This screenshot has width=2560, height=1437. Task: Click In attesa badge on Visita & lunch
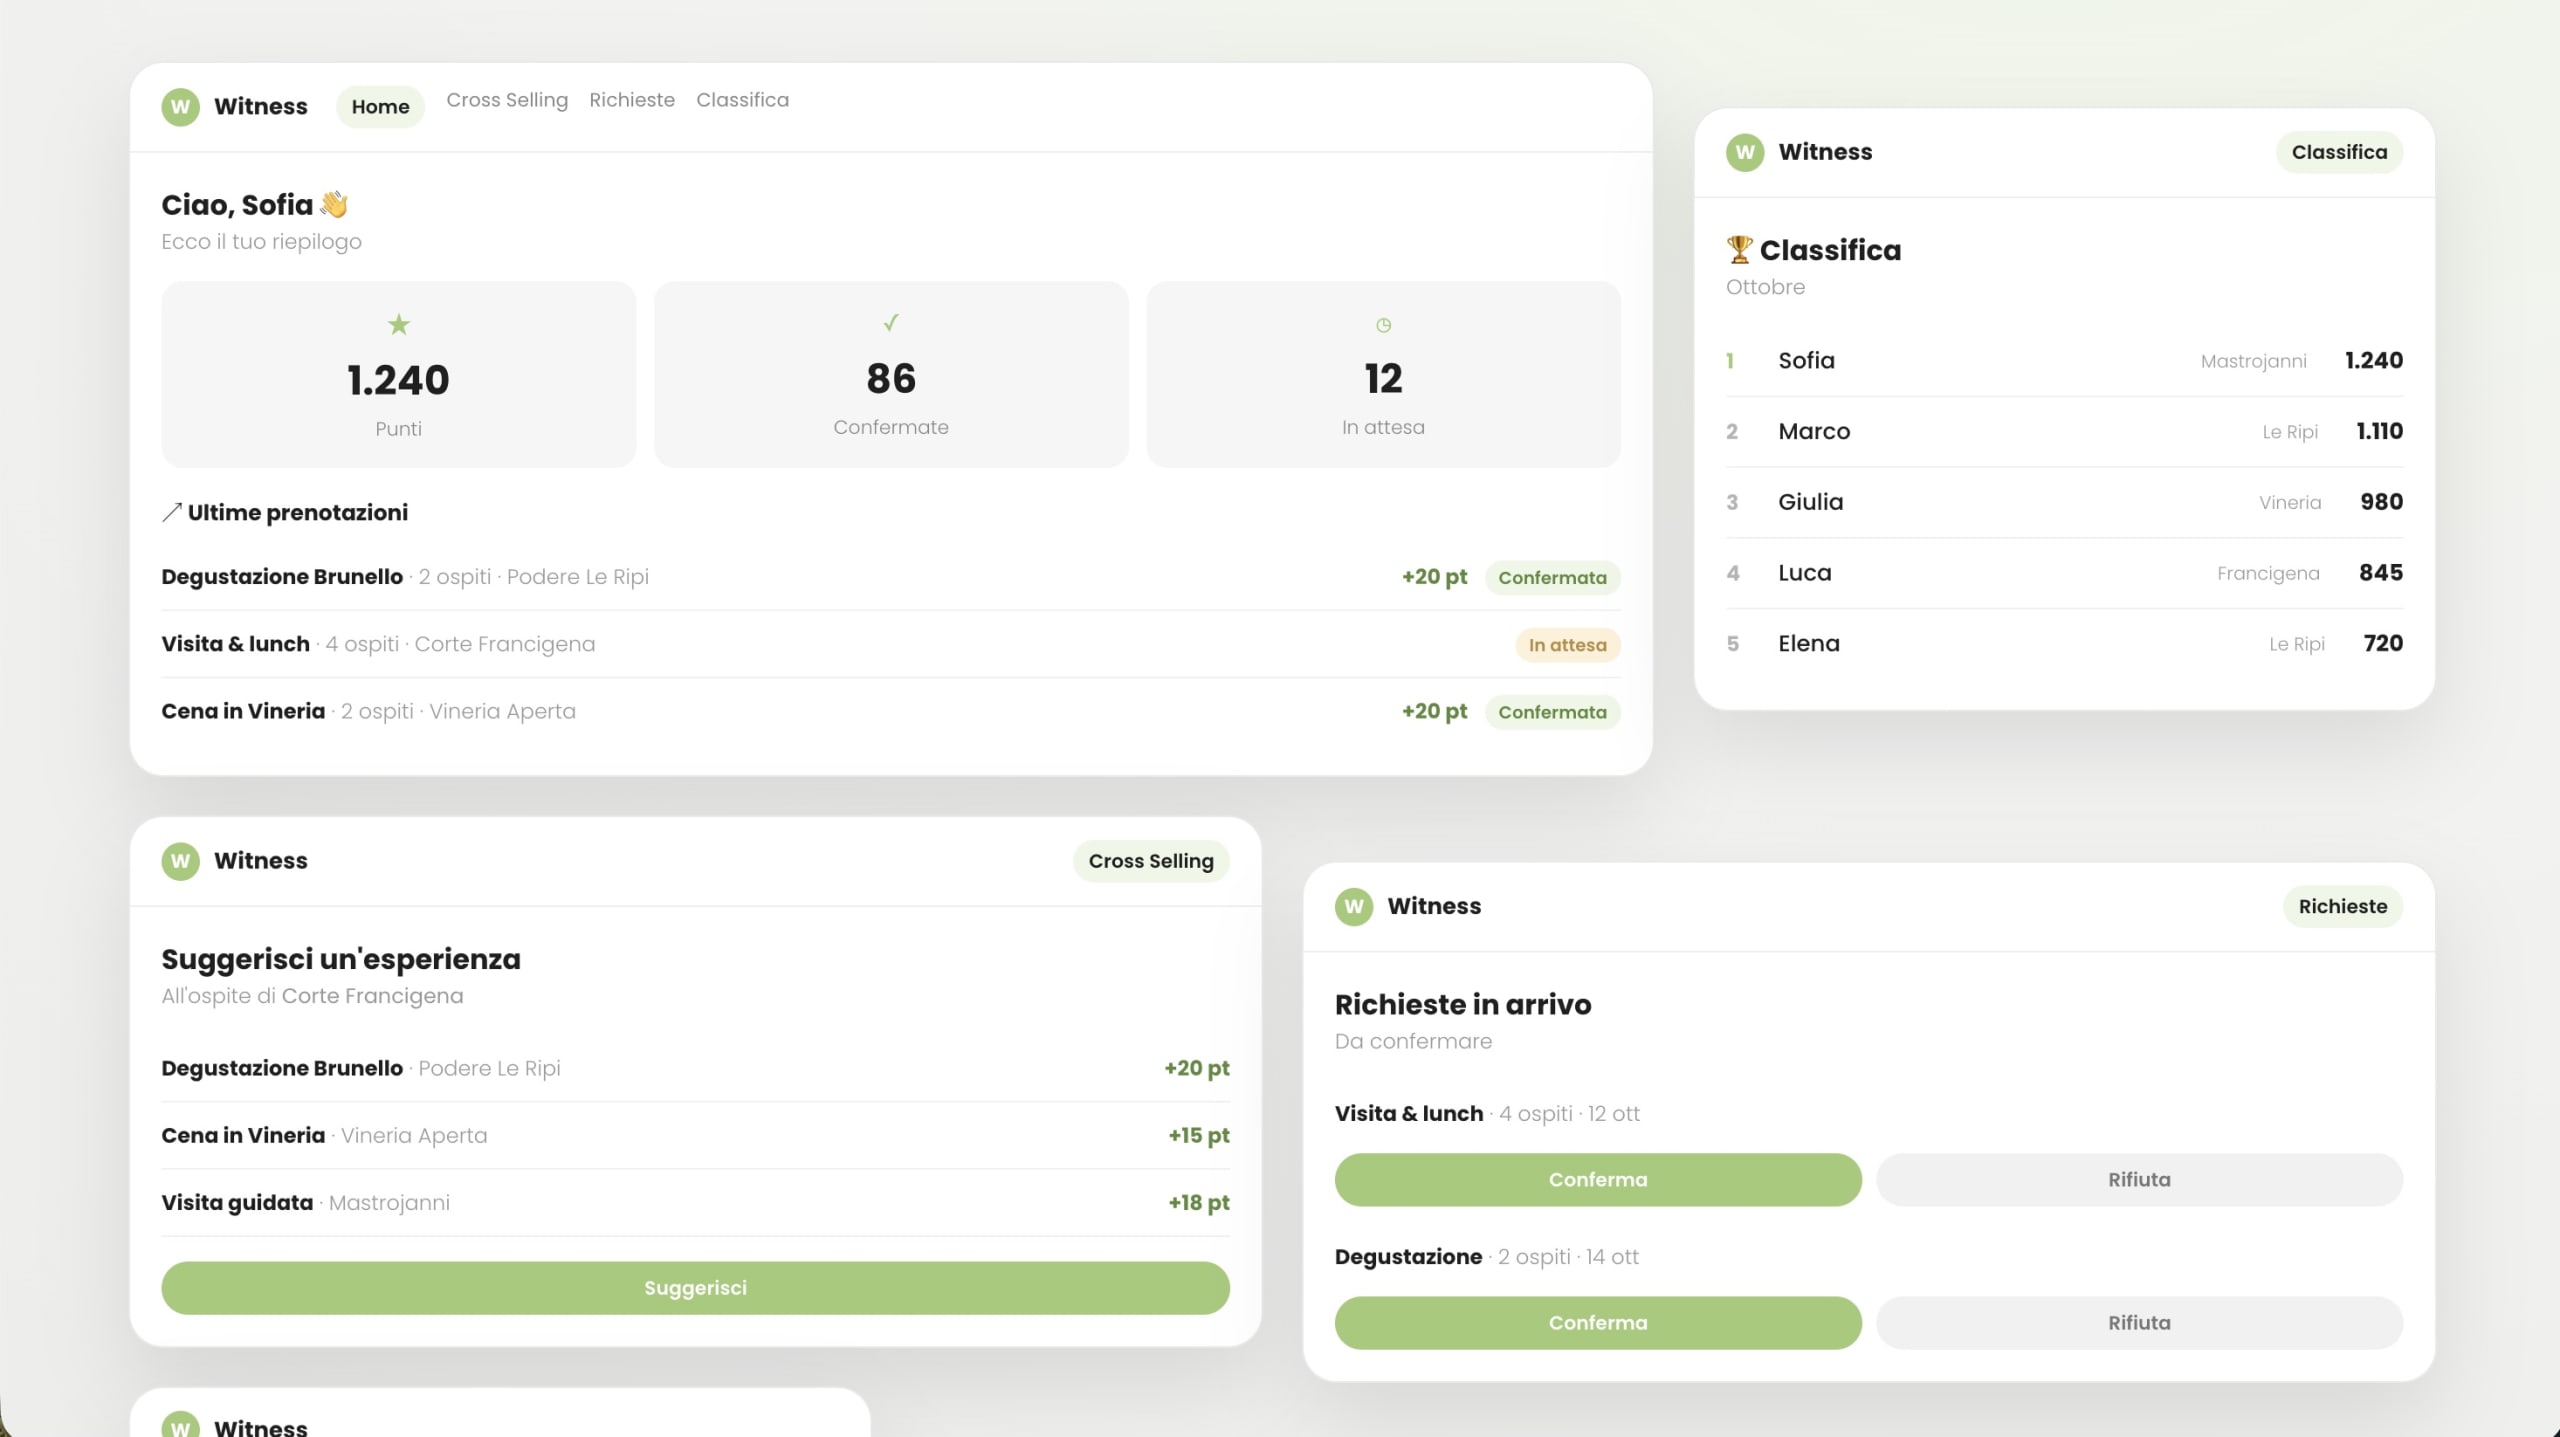tap(1567, 645)
